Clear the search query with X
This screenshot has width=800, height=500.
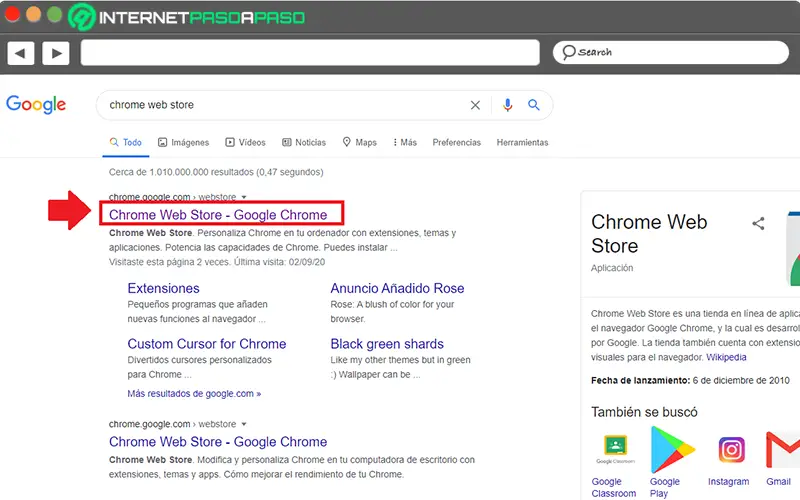[475, 105]
